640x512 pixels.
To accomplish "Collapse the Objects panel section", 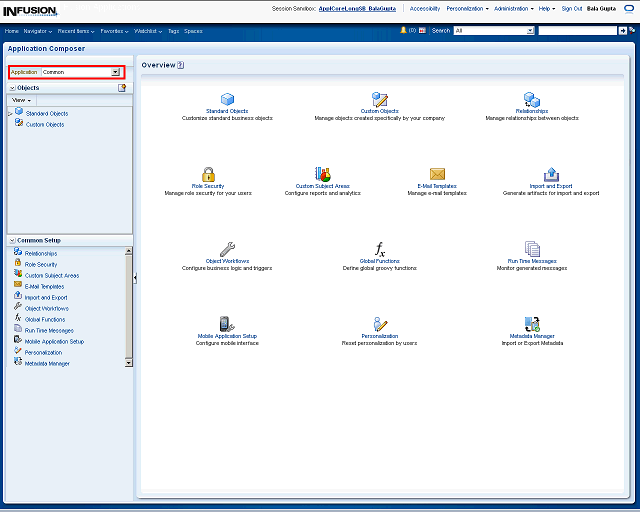I will [x=12, y=88].
